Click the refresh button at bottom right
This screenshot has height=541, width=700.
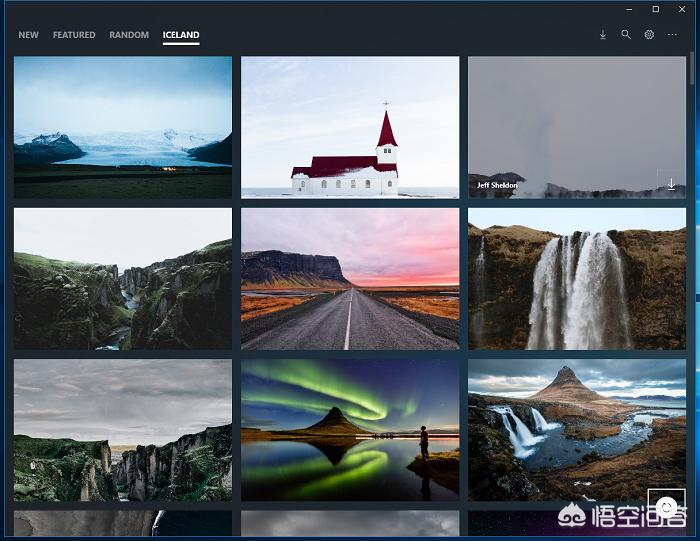(666, 506)
